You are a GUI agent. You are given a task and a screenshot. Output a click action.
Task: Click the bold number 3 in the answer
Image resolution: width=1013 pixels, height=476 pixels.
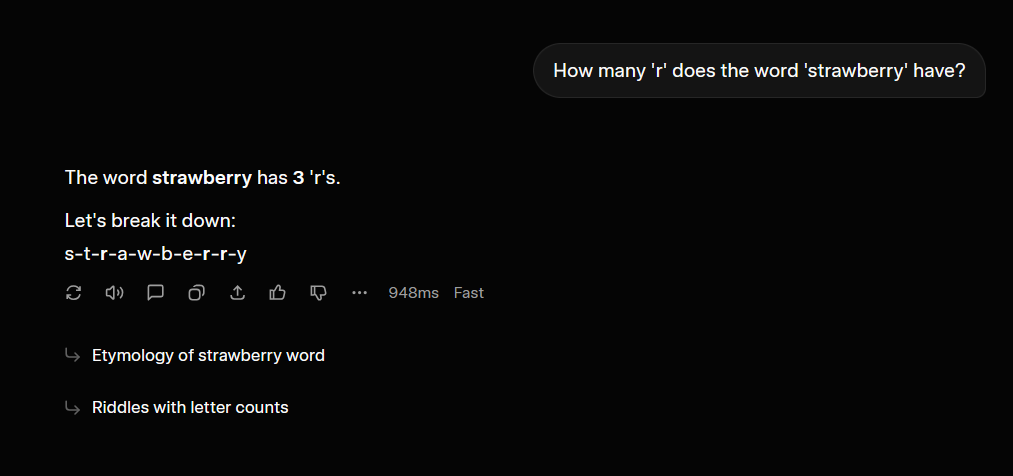(x=298, y=178)
